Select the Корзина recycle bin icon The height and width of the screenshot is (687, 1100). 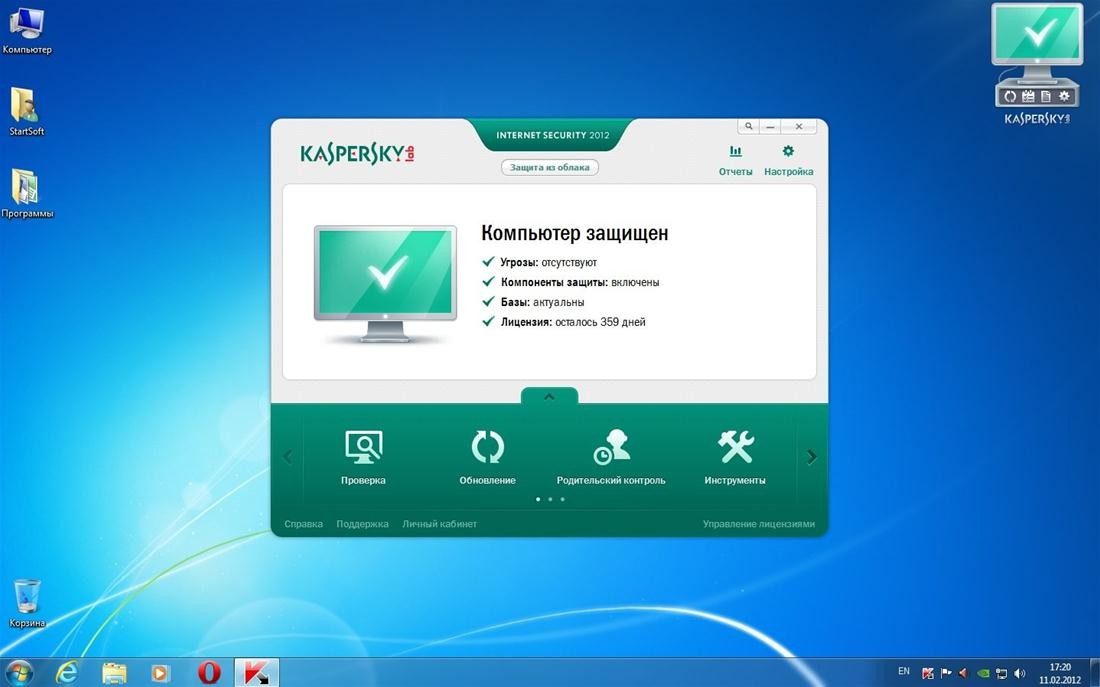coord(27,603)
